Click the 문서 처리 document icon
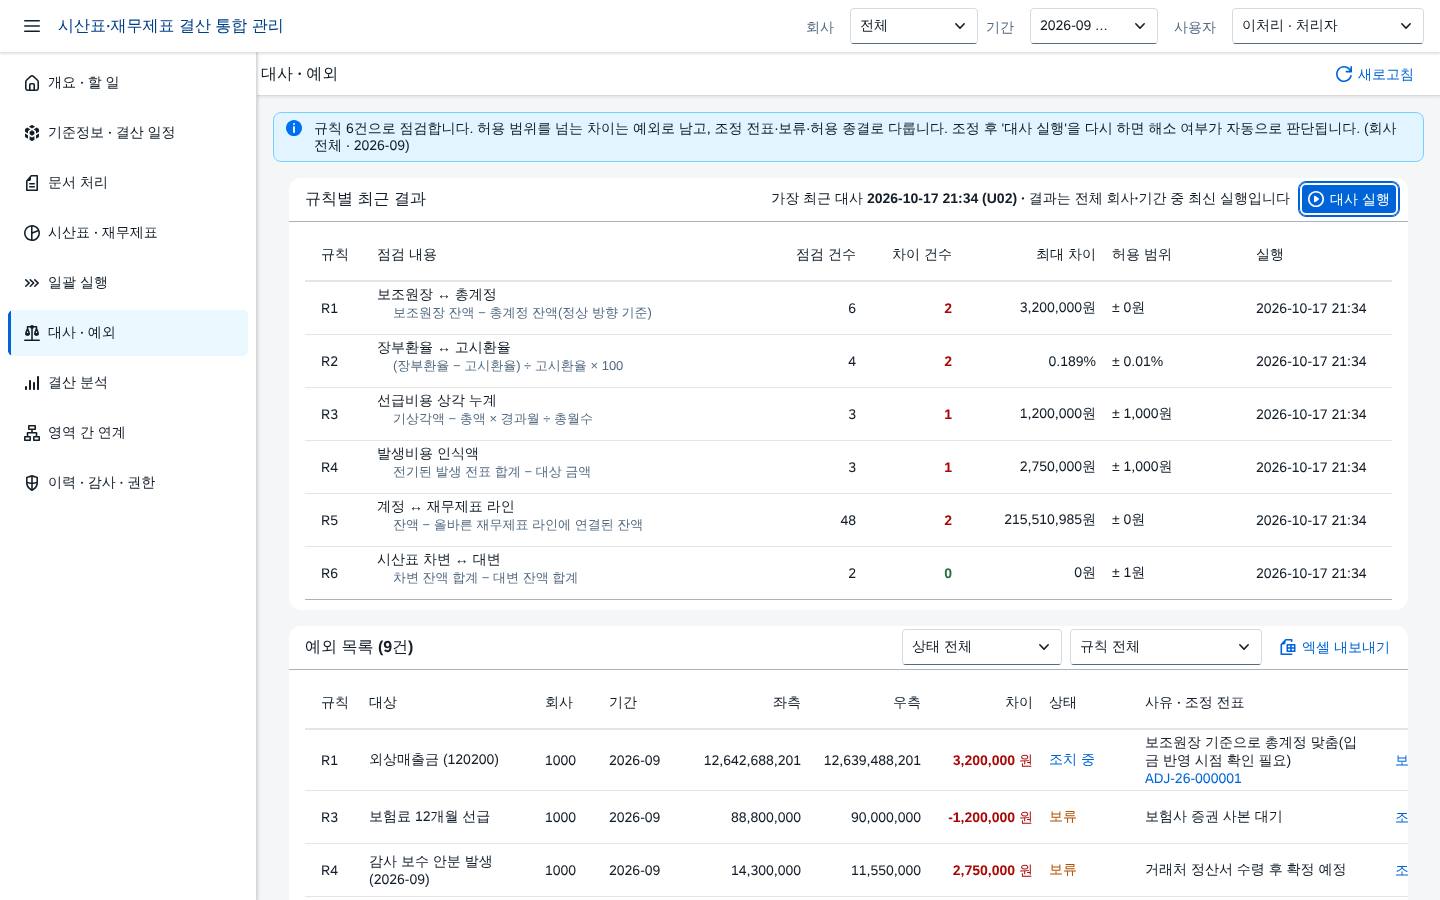Screen dimensions: 1440x900 coord(32,183)
